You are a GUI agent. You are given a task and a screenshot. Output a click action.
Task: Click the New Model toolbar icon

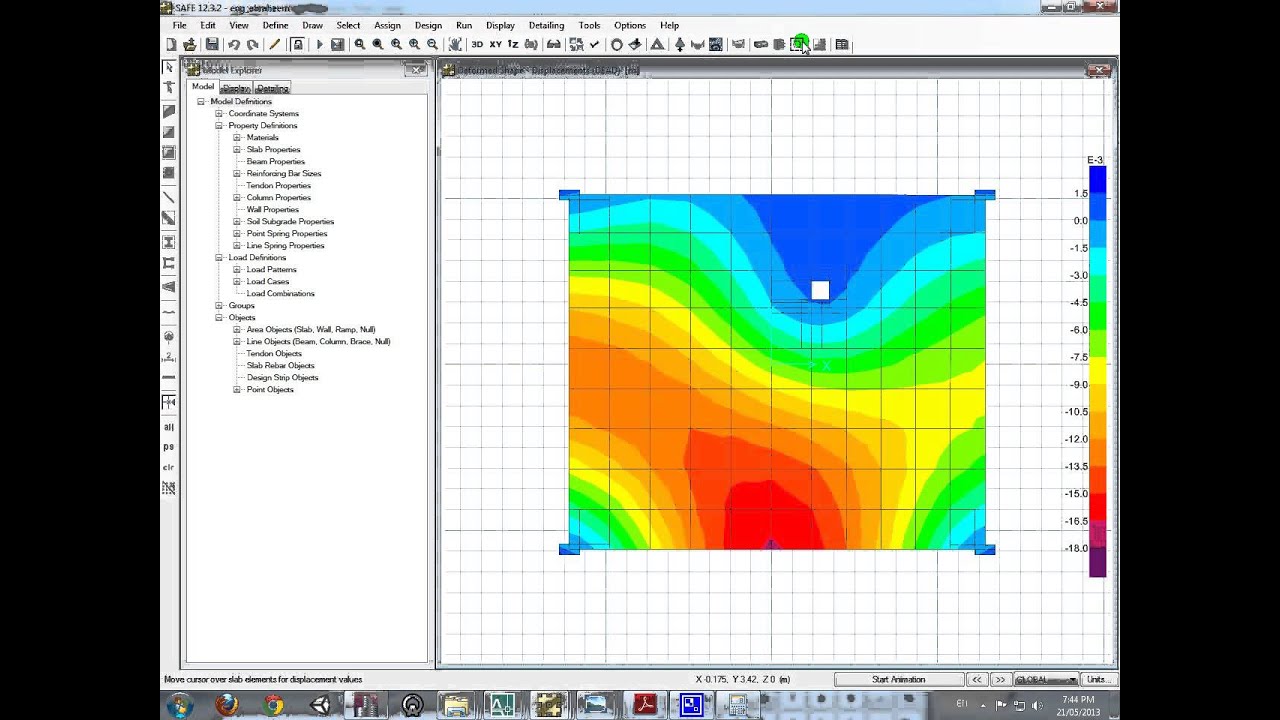coord(171,44)
